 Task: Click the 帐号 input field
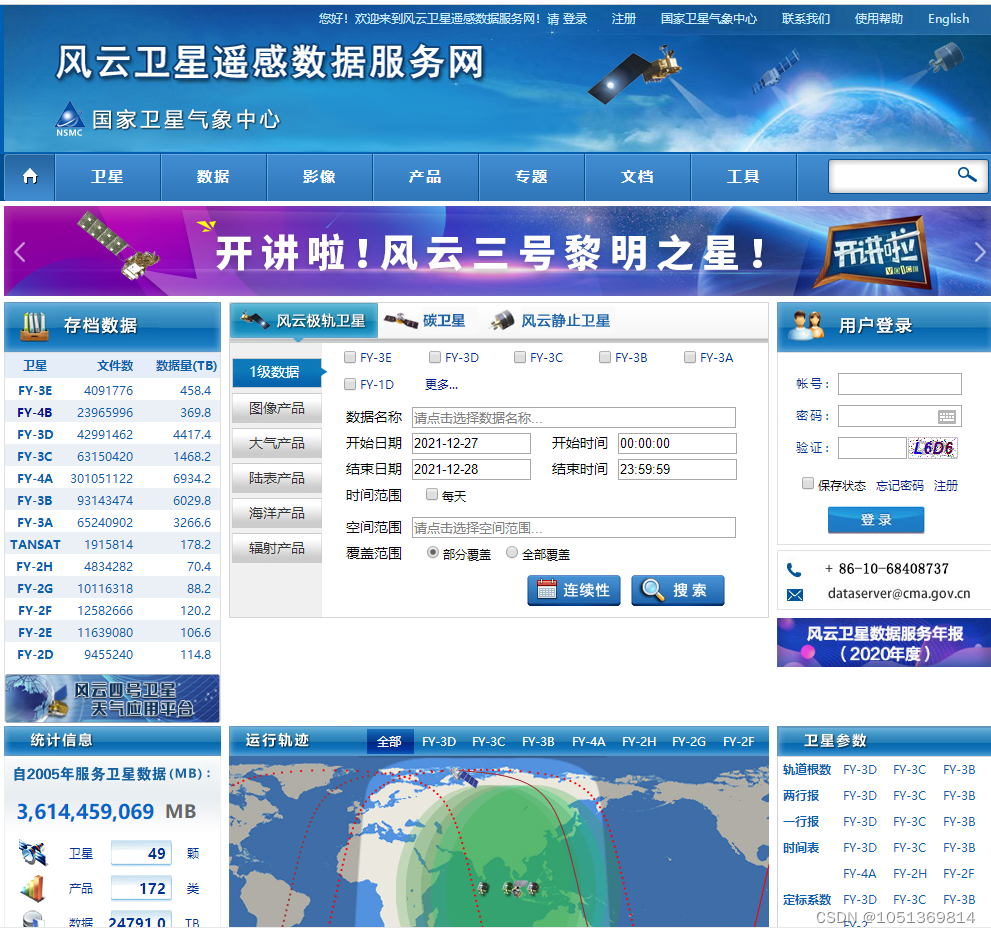[x=899, y=384]
